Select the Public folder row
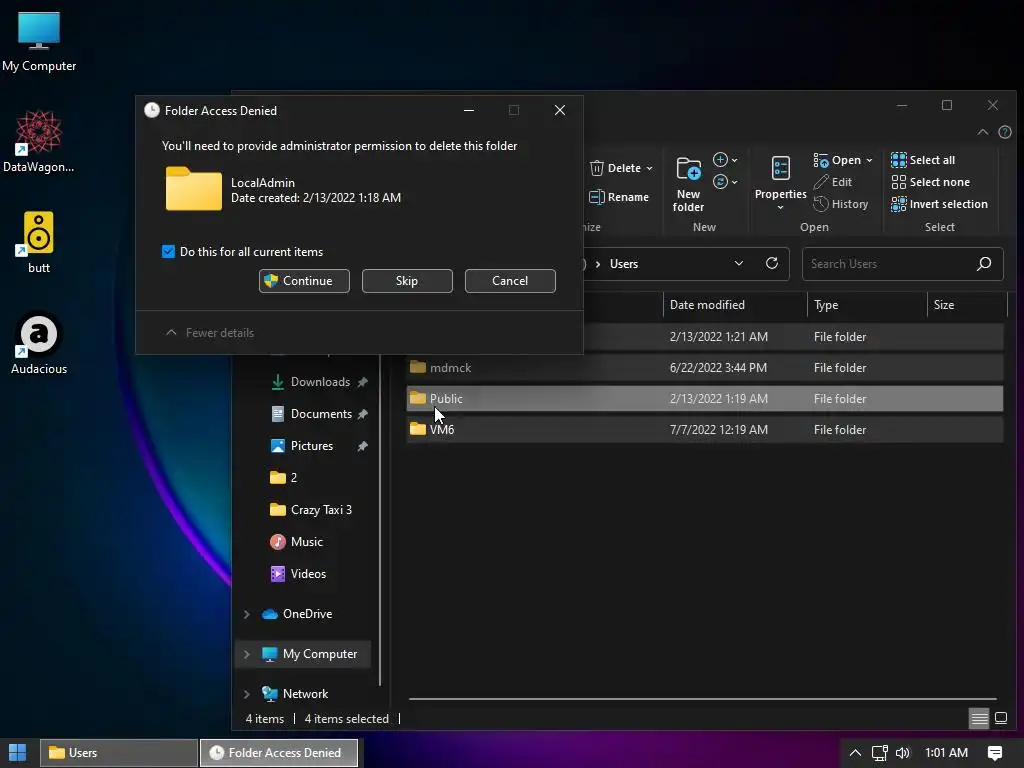The image size is (1024, 768). coord(705,398)
